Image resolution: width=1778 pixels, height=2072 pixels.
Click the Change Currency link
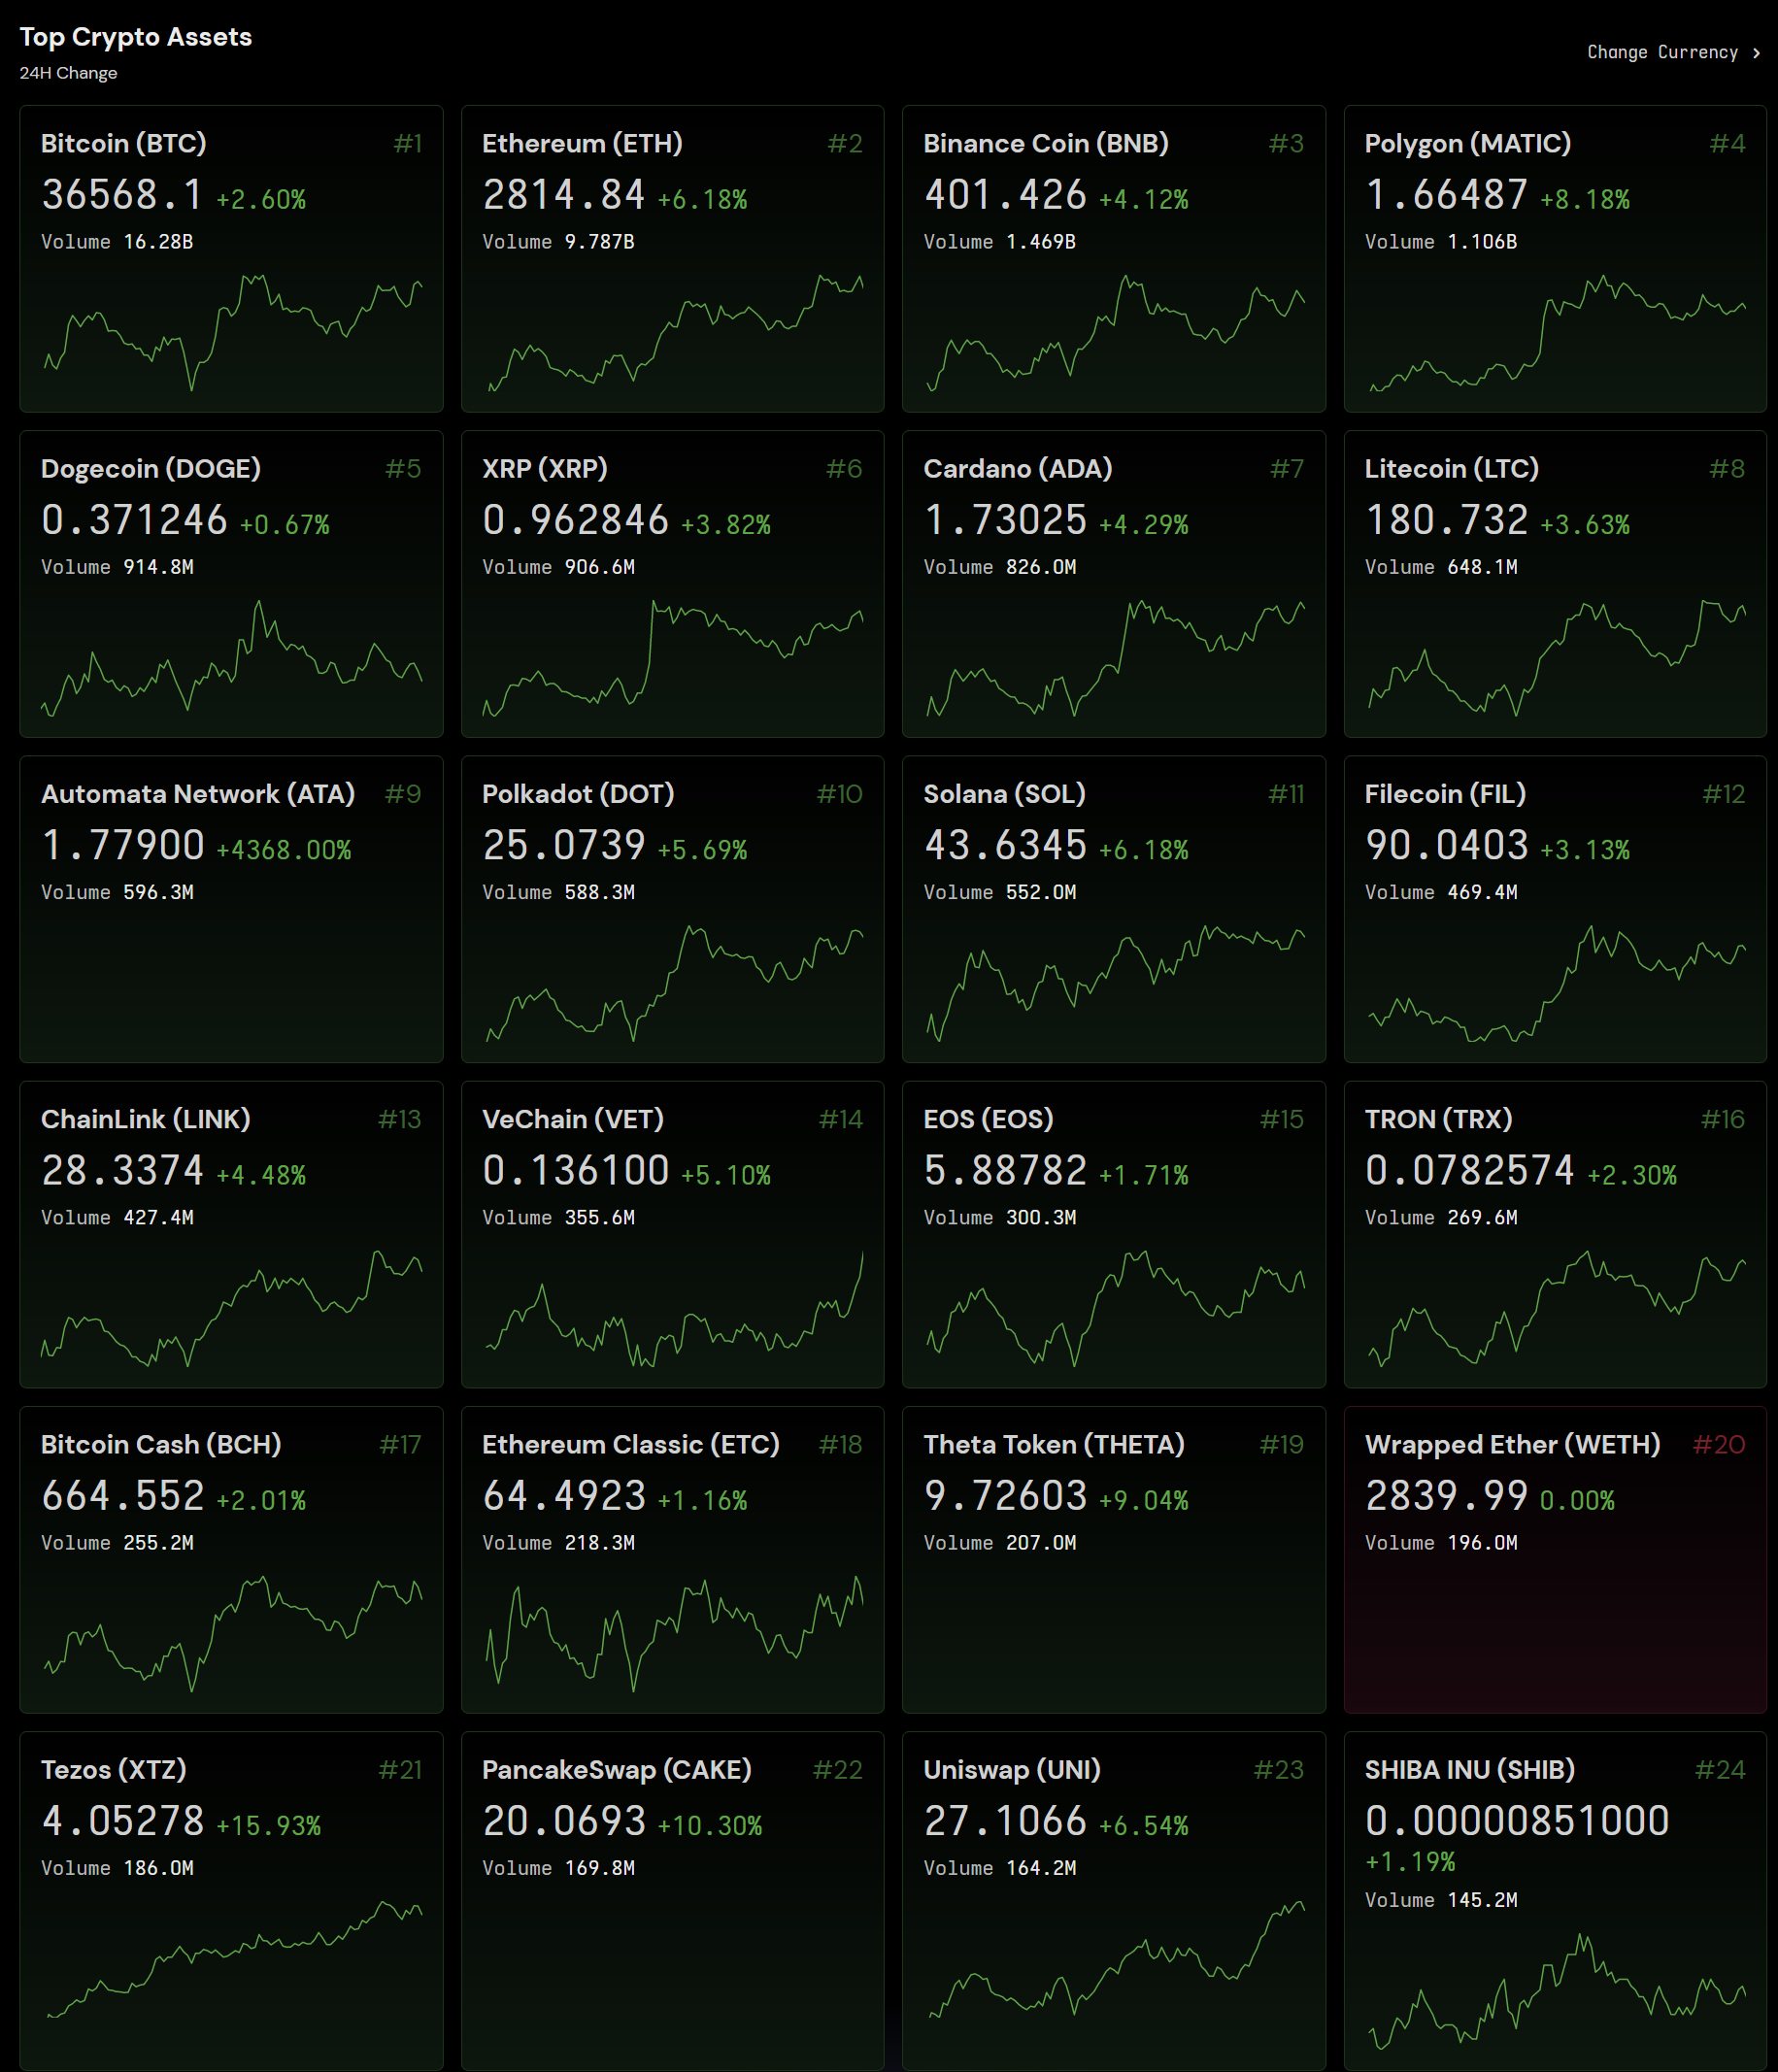[1661, 52]
